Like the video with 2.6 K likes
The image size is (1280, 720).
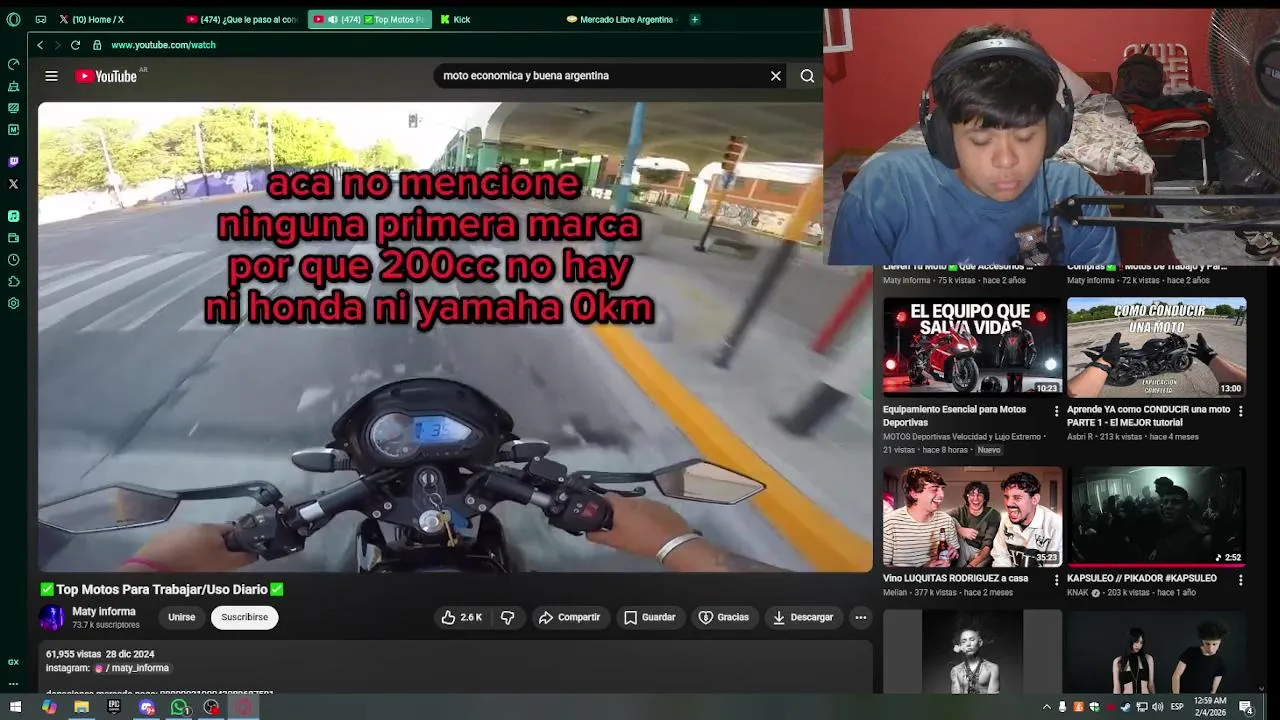(x=462, y=618)
